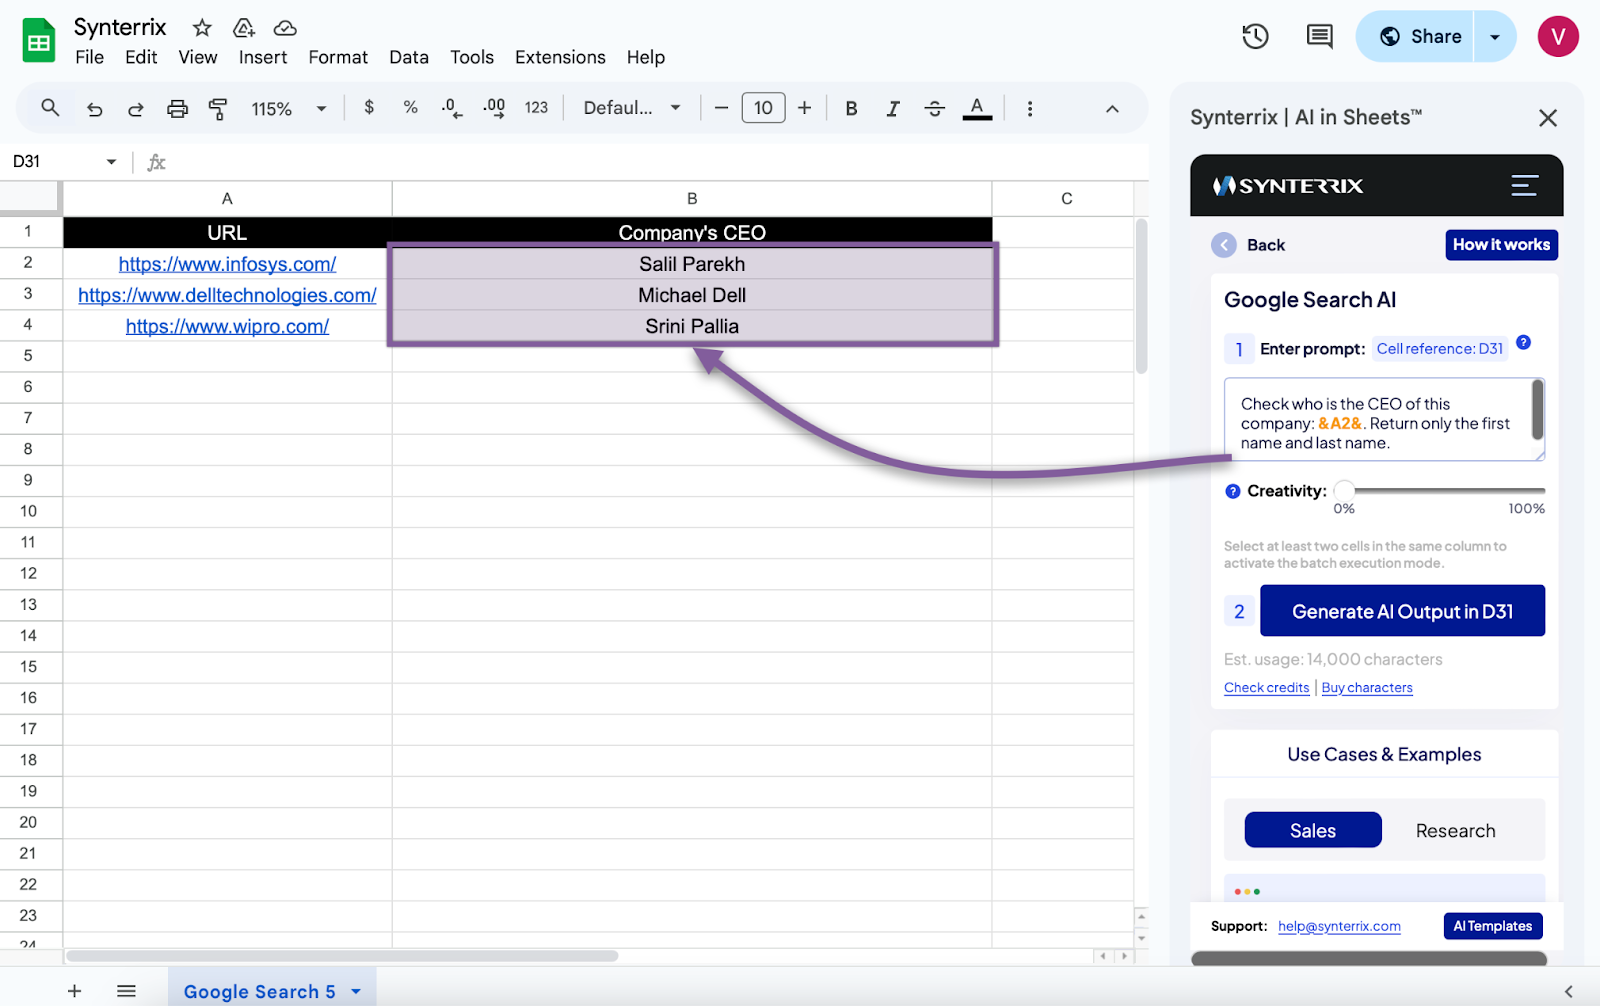Open the comments panel icon

pyautogui.click(x=1319, y=37)
